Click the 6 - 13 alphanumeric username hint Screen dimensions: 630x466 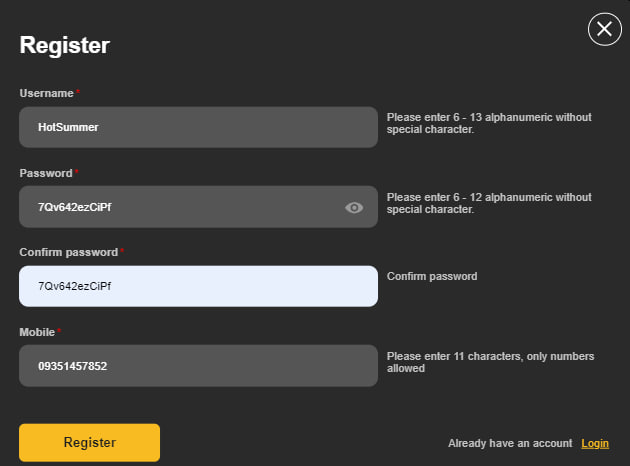489,123
